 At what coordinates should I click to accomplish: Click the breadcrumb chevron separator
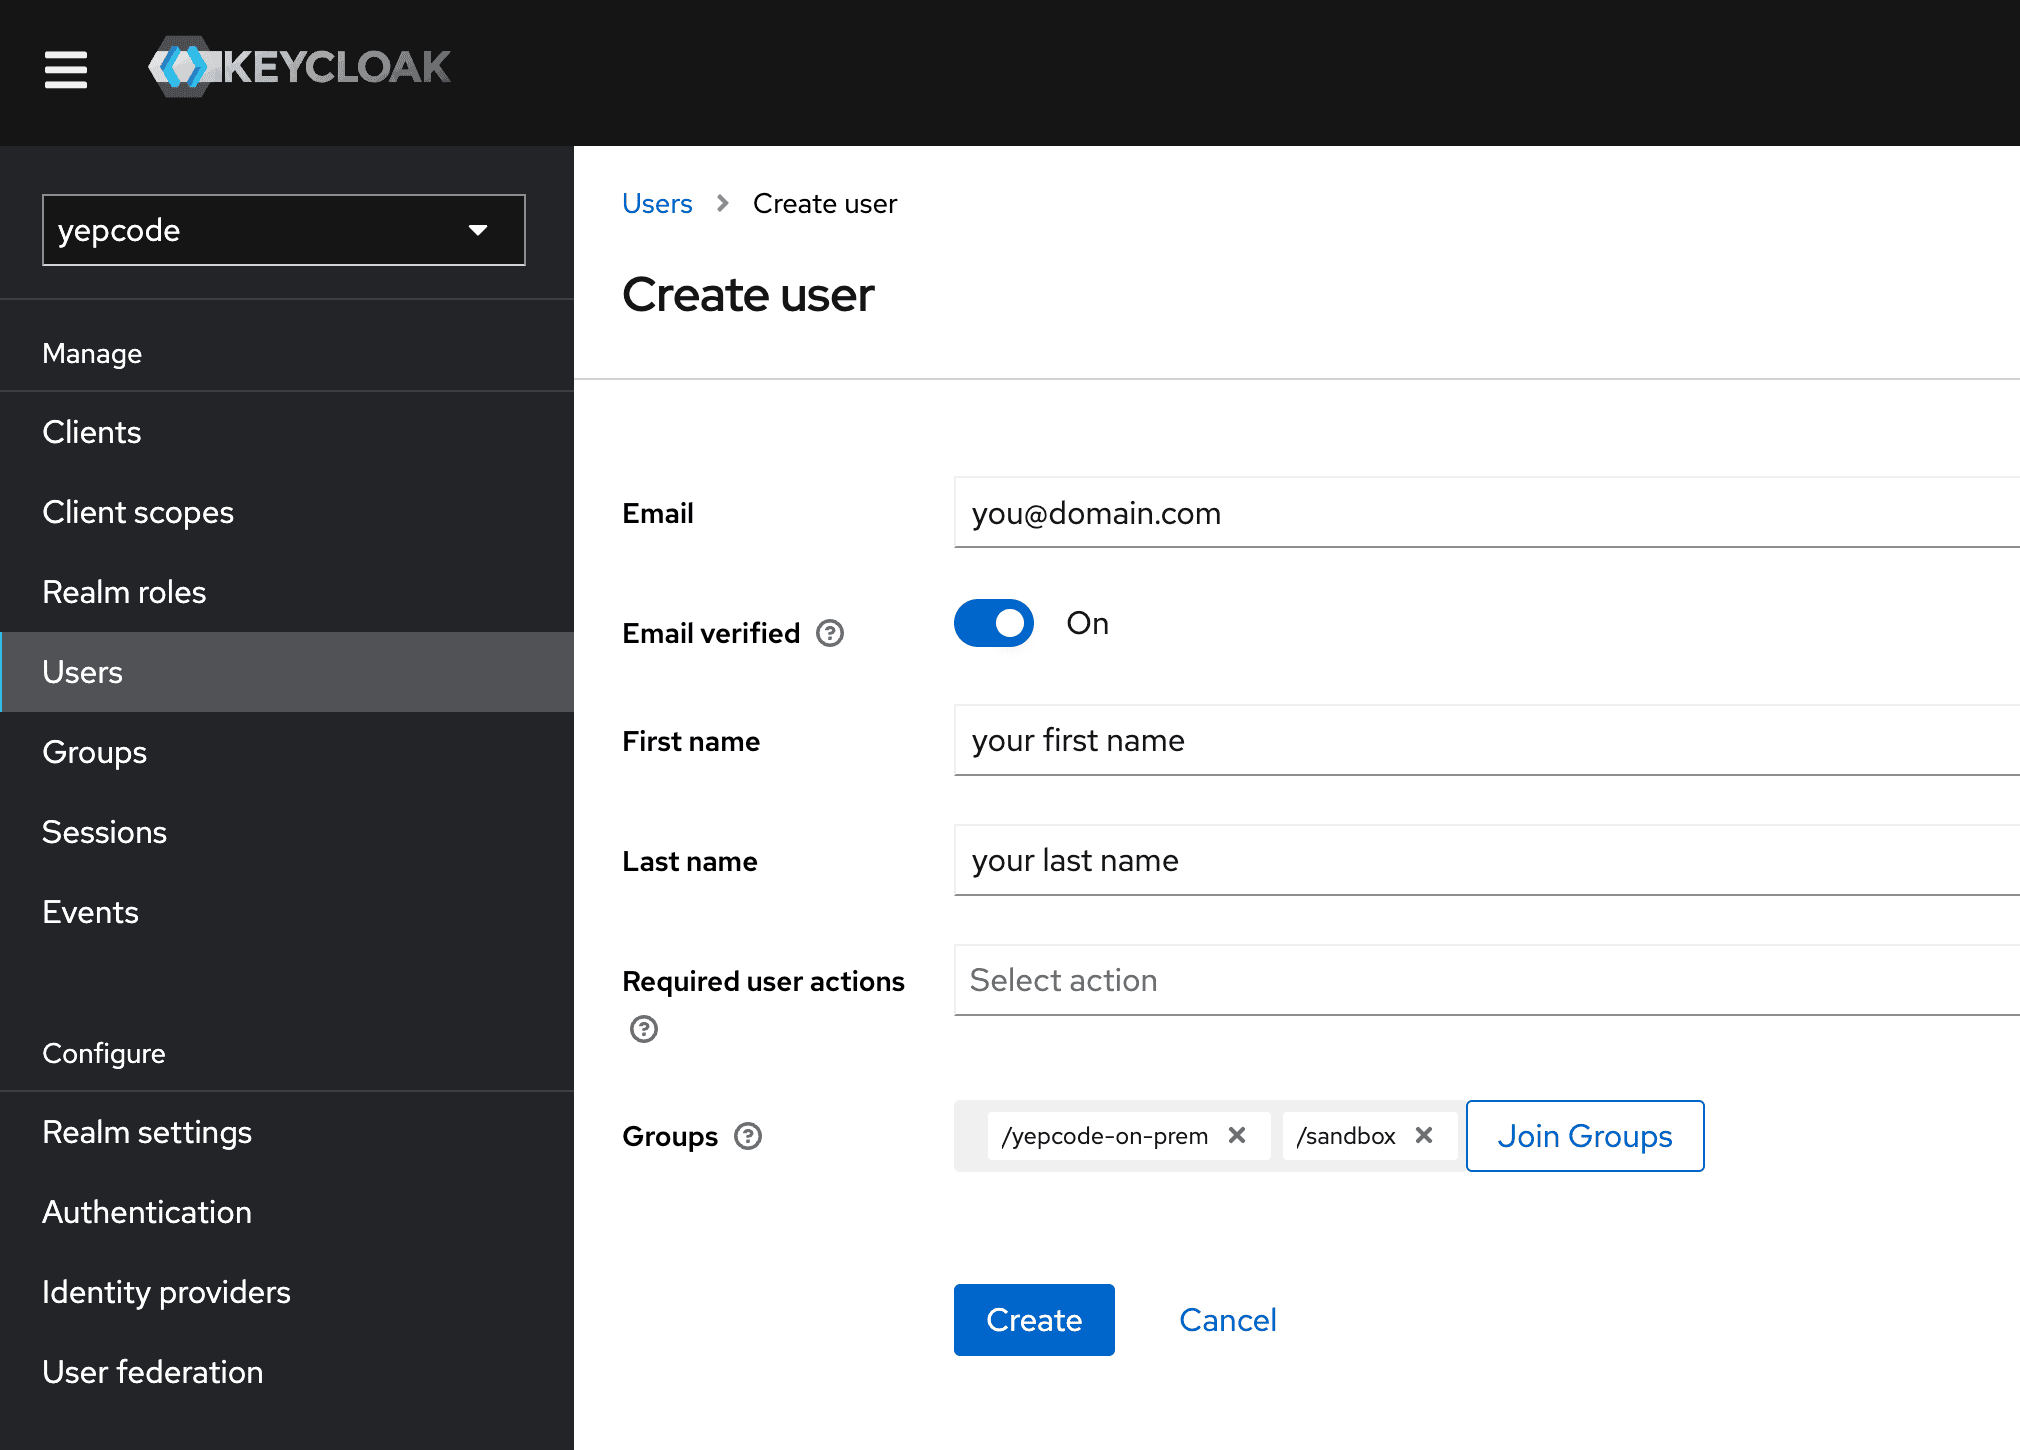(723, 203)
